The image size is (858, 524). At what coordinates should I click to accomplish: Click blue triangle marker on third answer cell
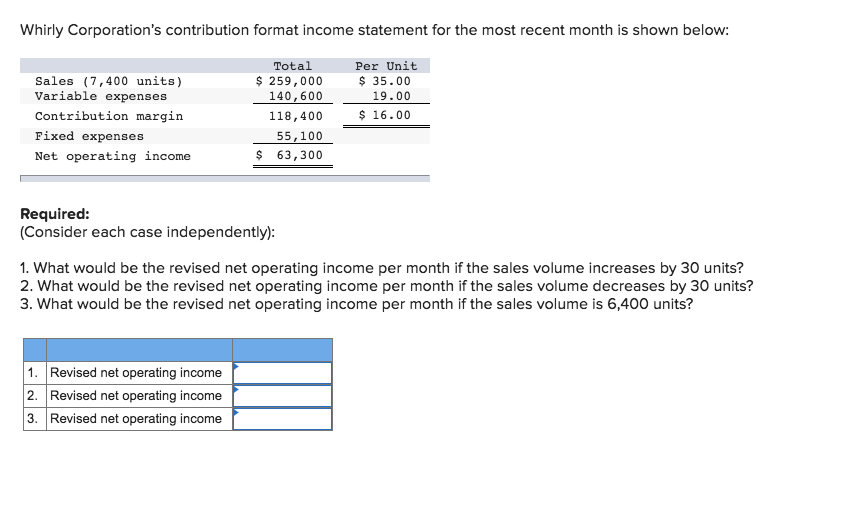tap(236, 412)
